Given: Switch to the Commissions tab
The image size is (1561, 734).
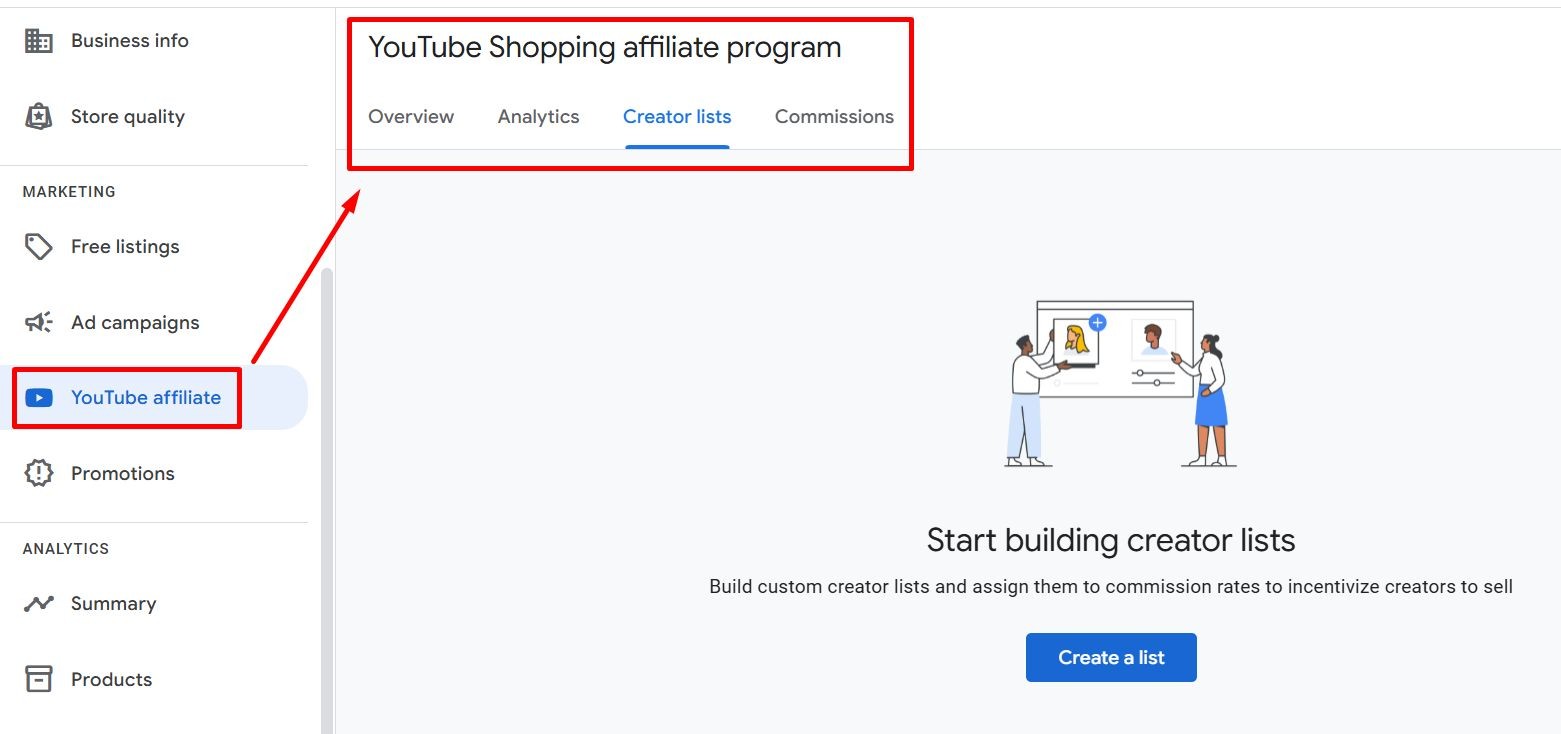Looking at the screenshot, I should tap(834, 116).
